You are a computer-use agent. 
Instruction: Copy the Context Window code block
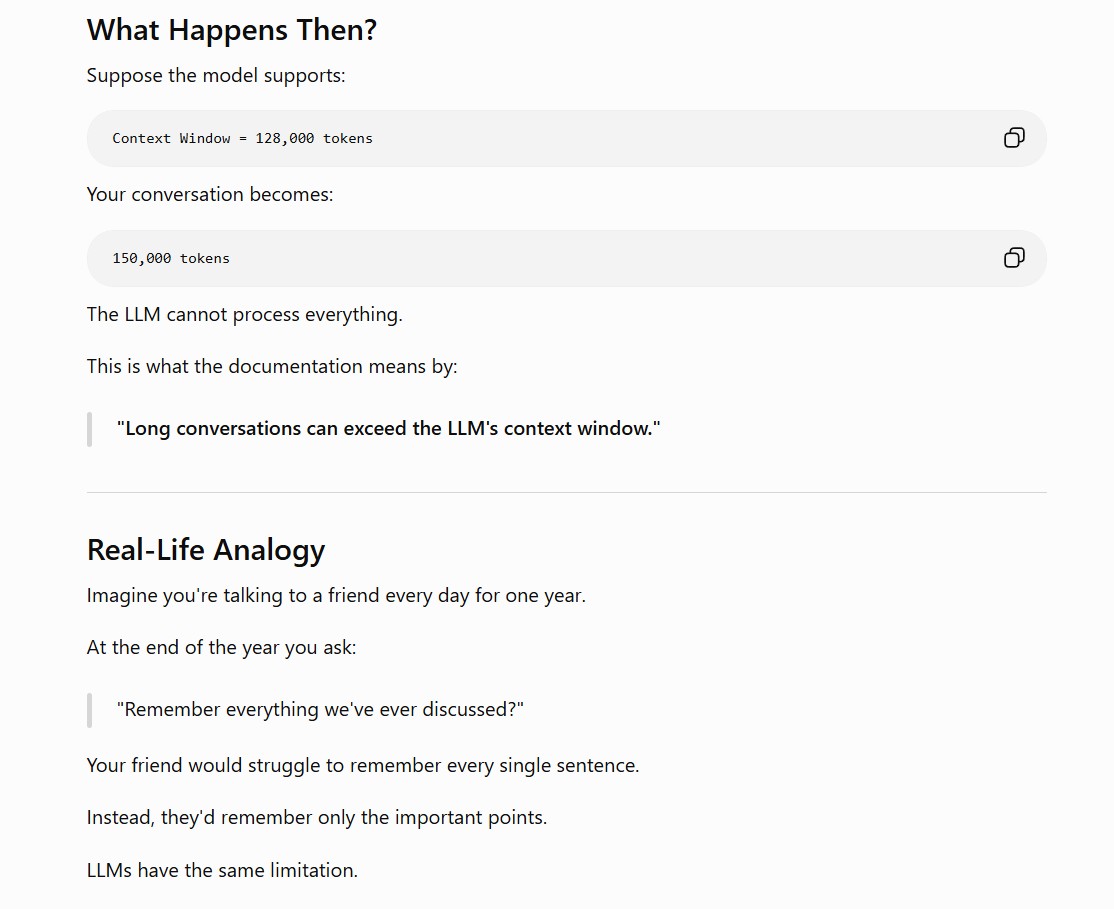coord(1014,138)
